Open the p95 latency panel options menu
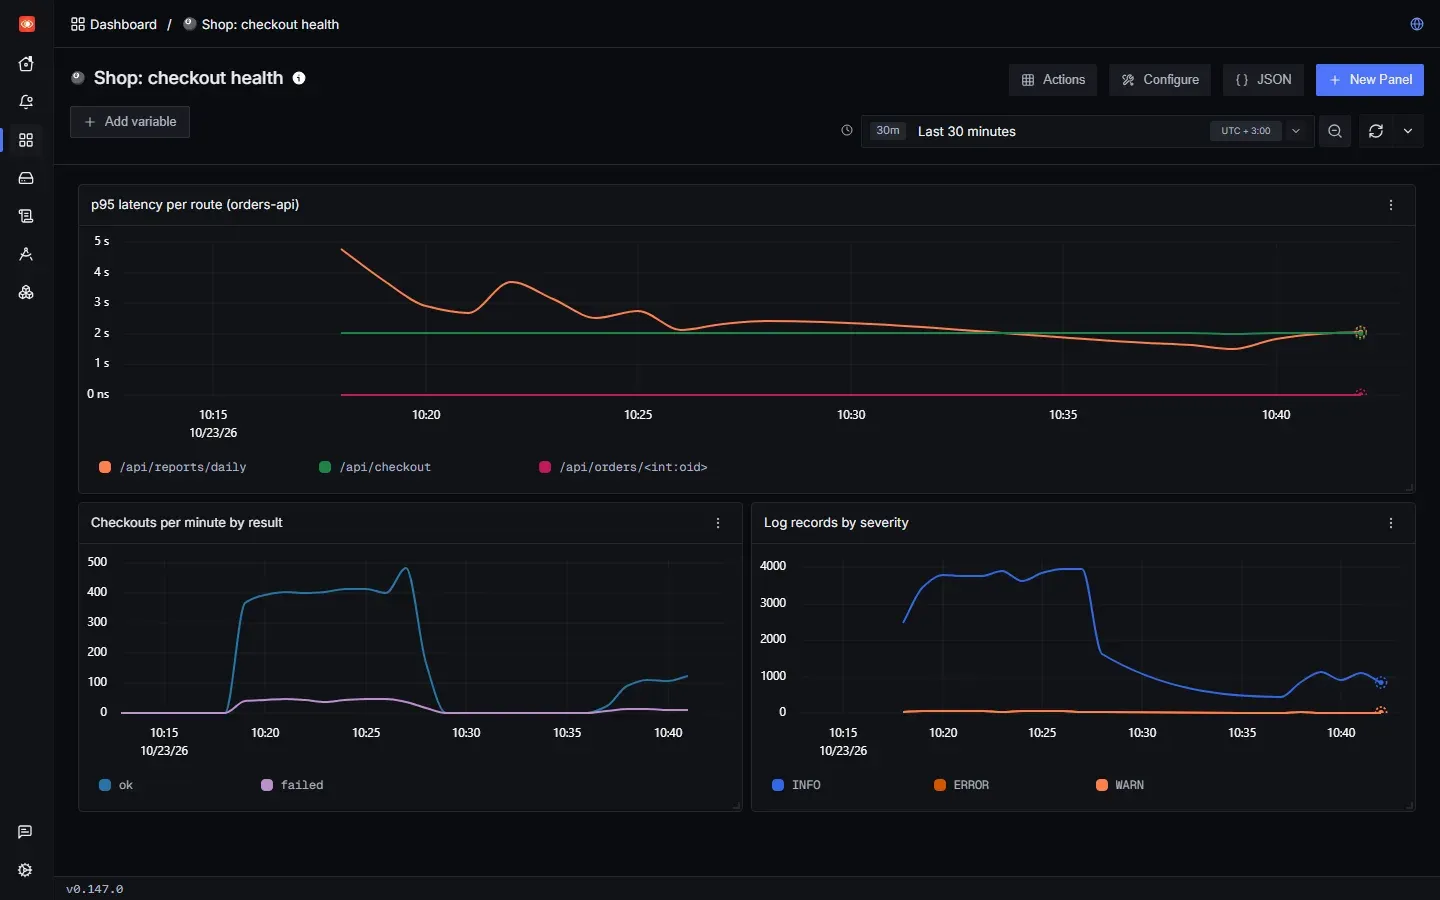 click(x=1391, y=205)
